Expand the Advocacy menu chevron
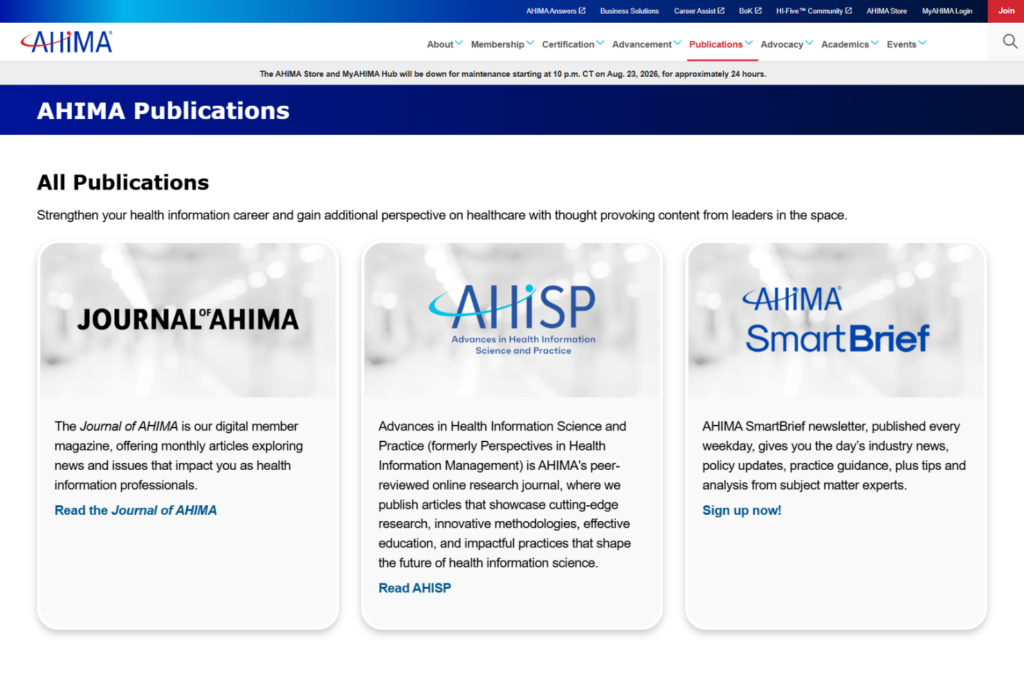The width and height of the screenshot is (1024, 683). click(x=809, y=43)
